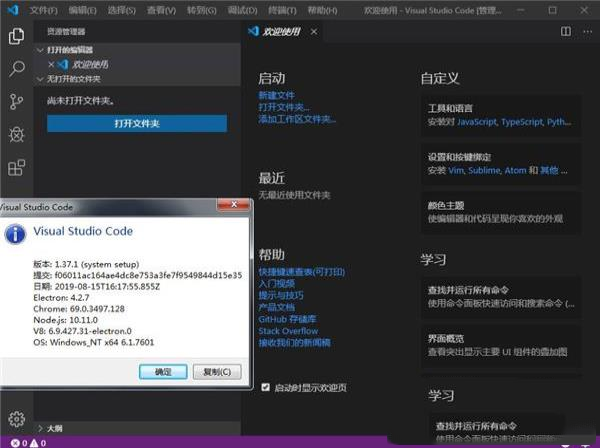Click the Sublime link under 设置和按键绑定
The image size is (600, 448).
tap(484, 170)
